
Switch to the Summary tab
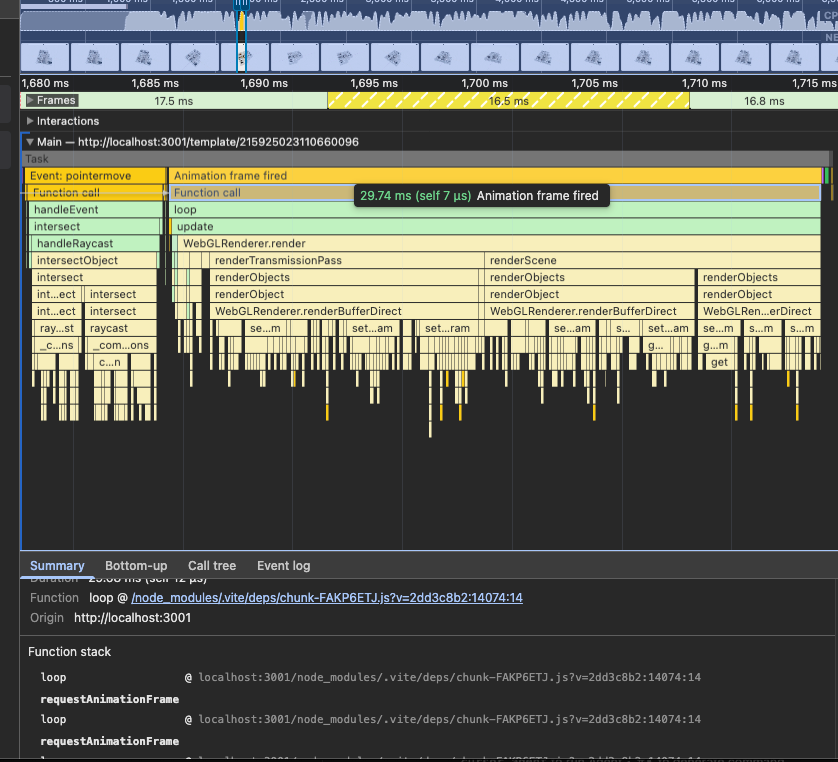point(57,566)
